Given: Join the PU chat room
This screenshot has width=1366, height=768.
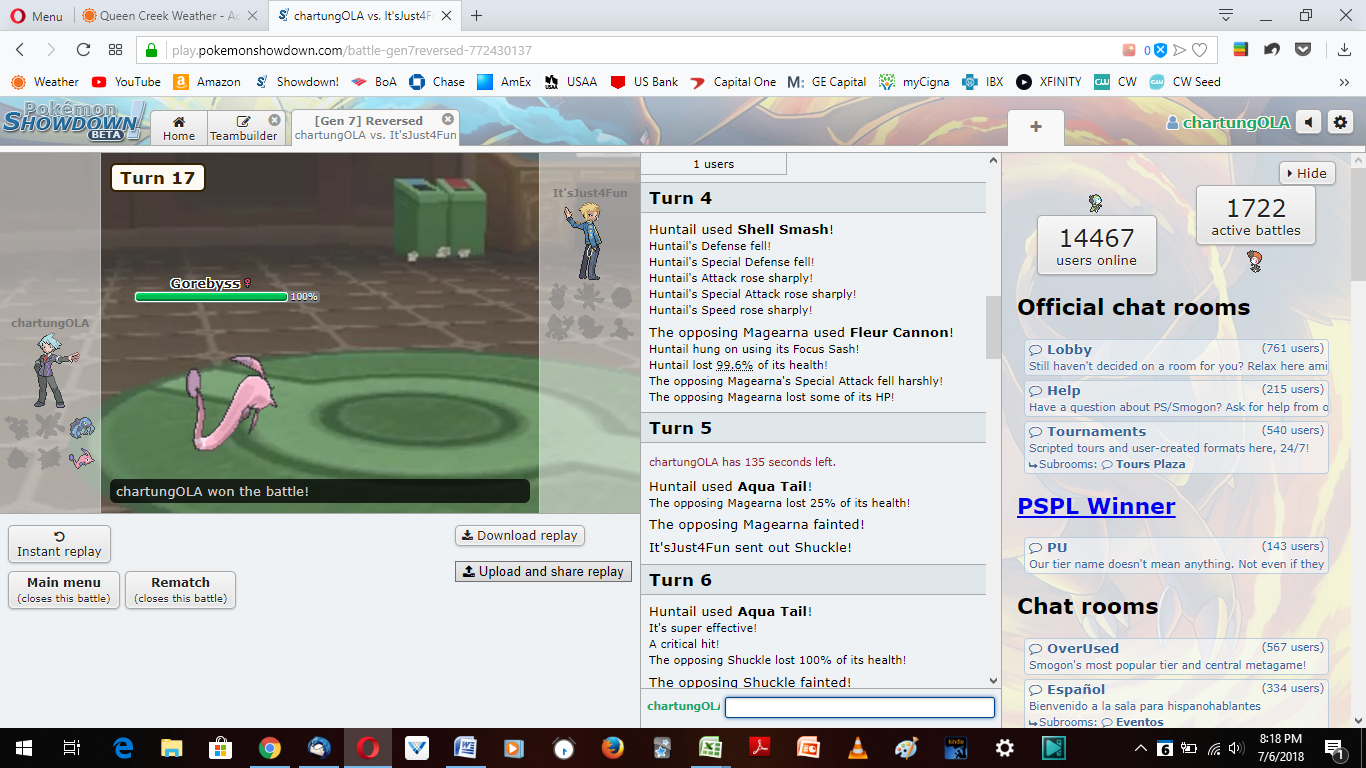Looking at the screenshot, I should [x=1177, y=555].
